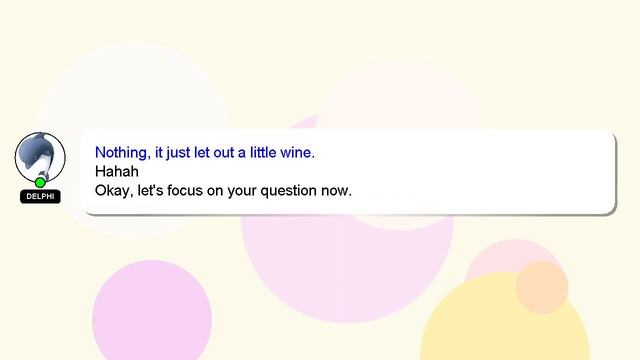Select the DELPHI name label
Viewport: 640px width, 360px height.
point(40,196)
